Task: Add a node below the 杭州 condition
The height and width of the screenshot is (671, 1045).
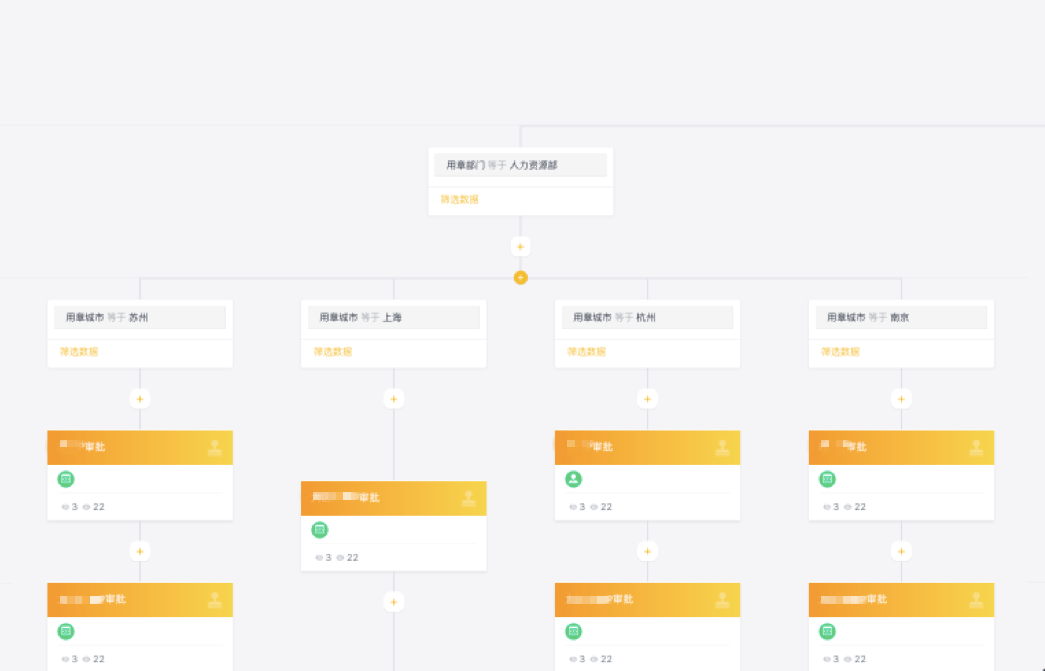Action: [648, 399]
